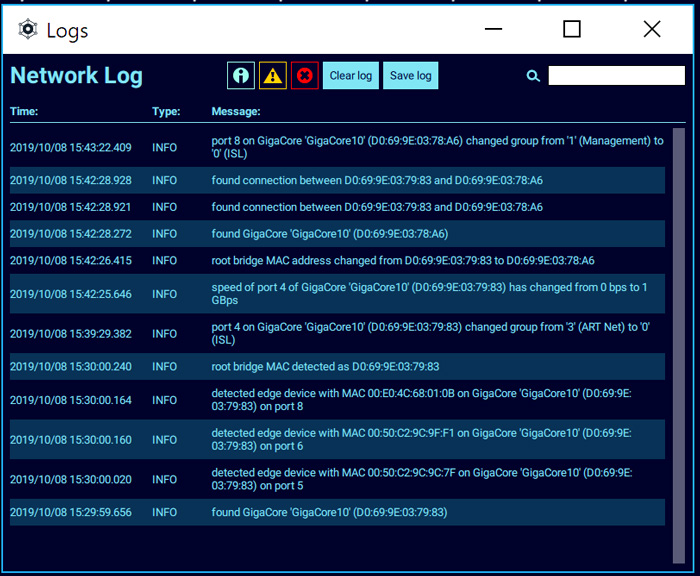Click timestamp 2019/10/08 15:30:00.164
Viewport: 700px width, 576px height.
tap(71, 400)
